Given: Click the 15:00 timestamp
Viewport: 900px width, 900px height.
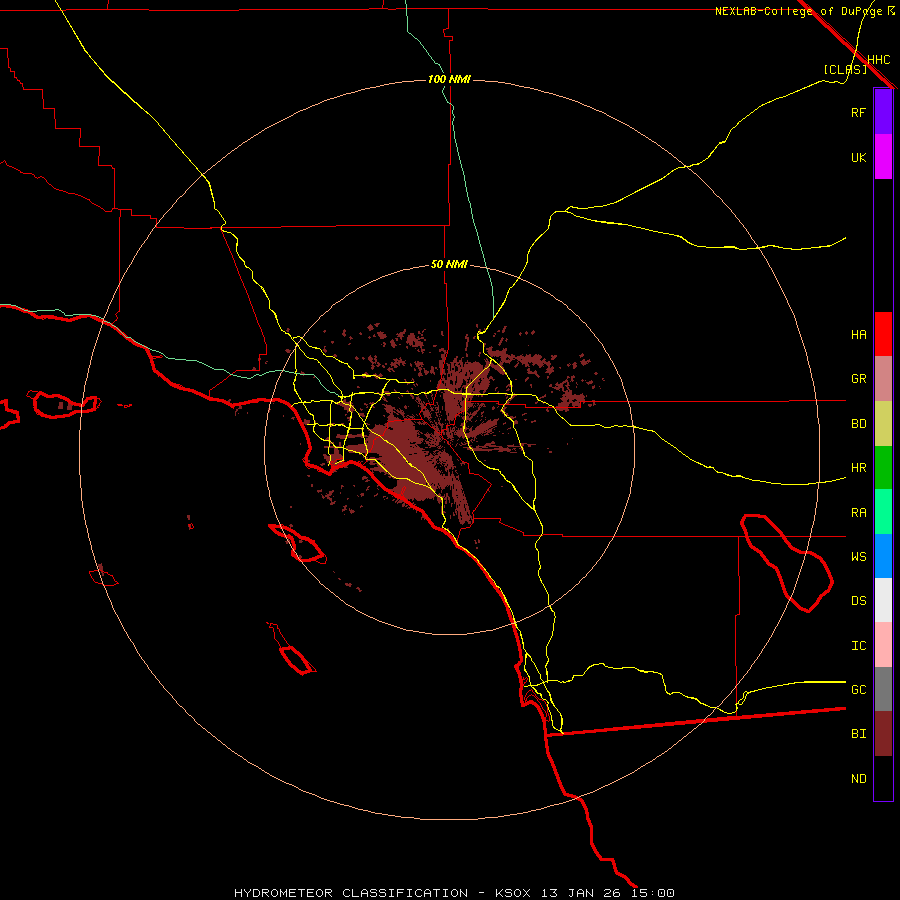Looking at the screenshot, I should (x=653, y=893).
